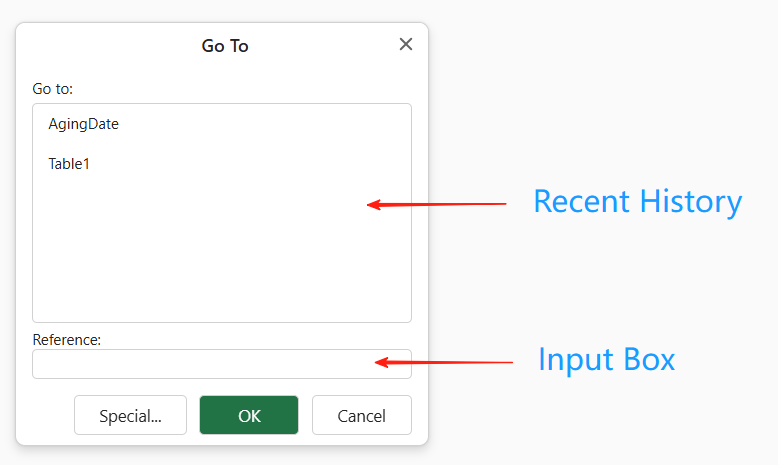Click the 'Go to:' label

click(x=53, y=89)
